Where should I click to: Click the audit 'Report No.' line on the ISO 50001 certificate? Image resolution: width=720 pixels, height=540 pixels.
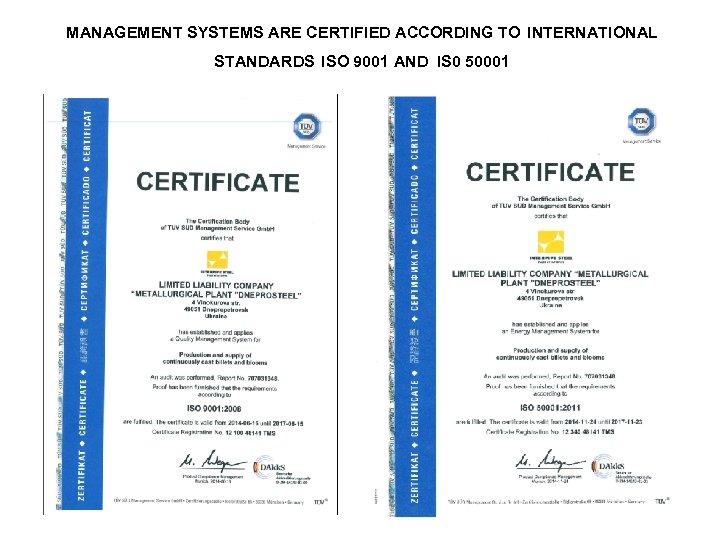pos(550,377)
